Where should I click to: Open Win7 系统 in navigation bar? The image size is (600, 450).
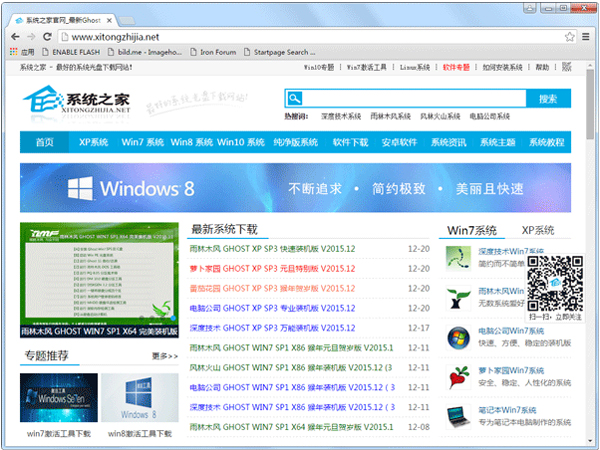(x=142, y=142)
